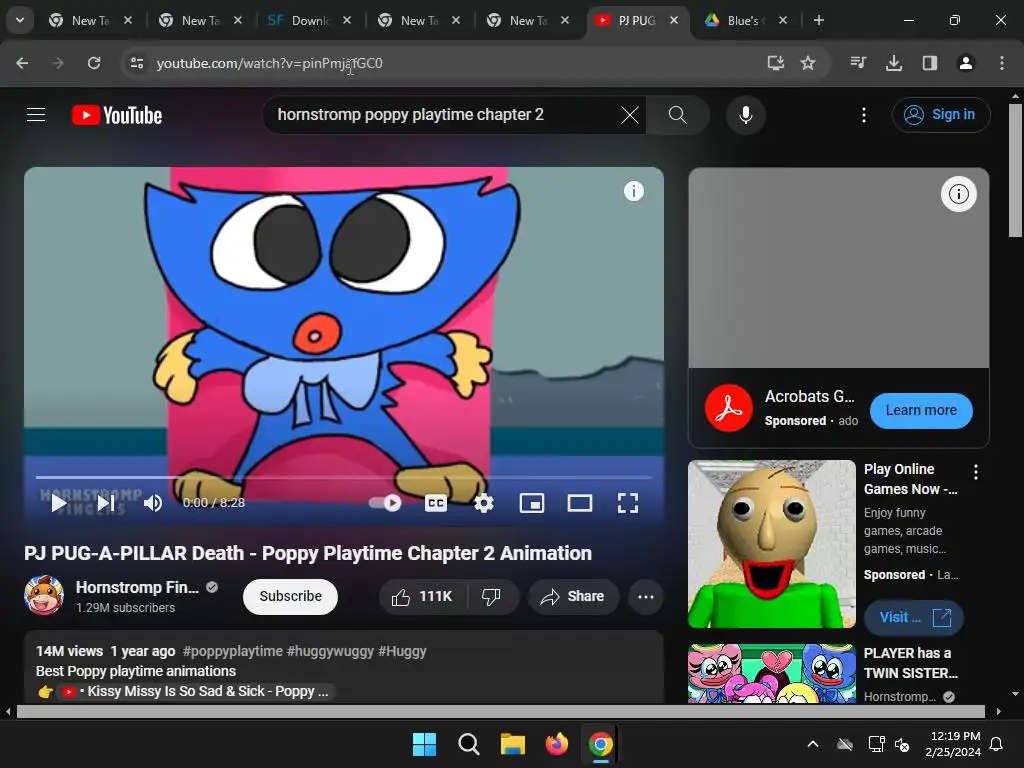Screen dimensions: 1024x768
Task: Mute the video volume
Action: (153, 503)
